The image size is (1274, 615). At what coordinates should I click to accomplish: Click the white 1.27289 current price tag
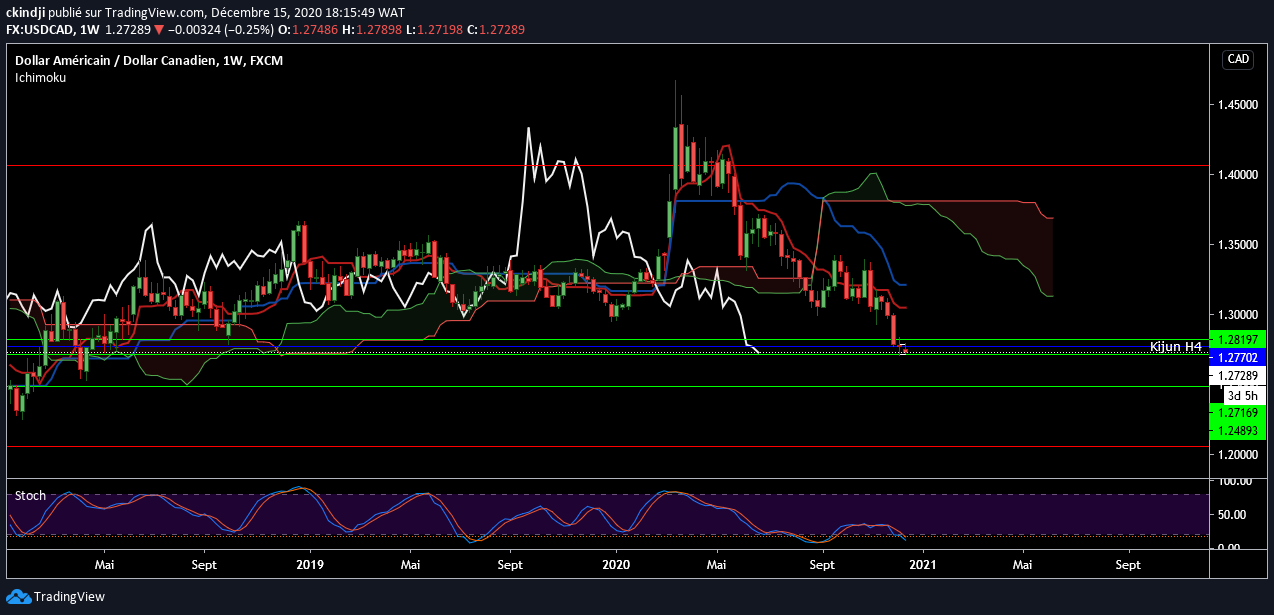(1238, 376)
